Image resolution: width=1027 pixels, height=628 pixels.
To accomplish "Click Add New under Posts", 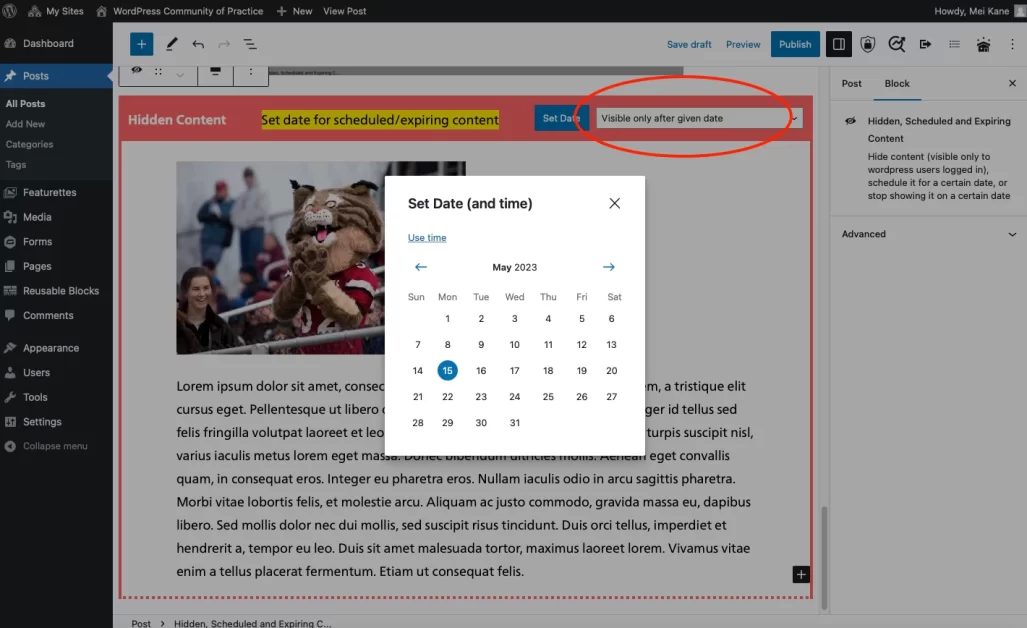I will [x=25, y=124].
